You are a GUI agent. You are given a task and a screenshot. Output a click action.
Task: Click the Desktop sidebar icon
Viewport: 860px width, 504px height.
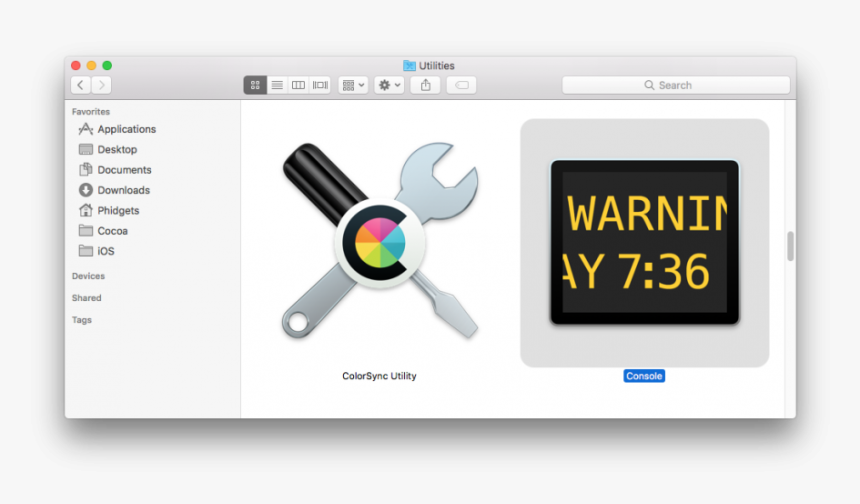coord(86,149)
